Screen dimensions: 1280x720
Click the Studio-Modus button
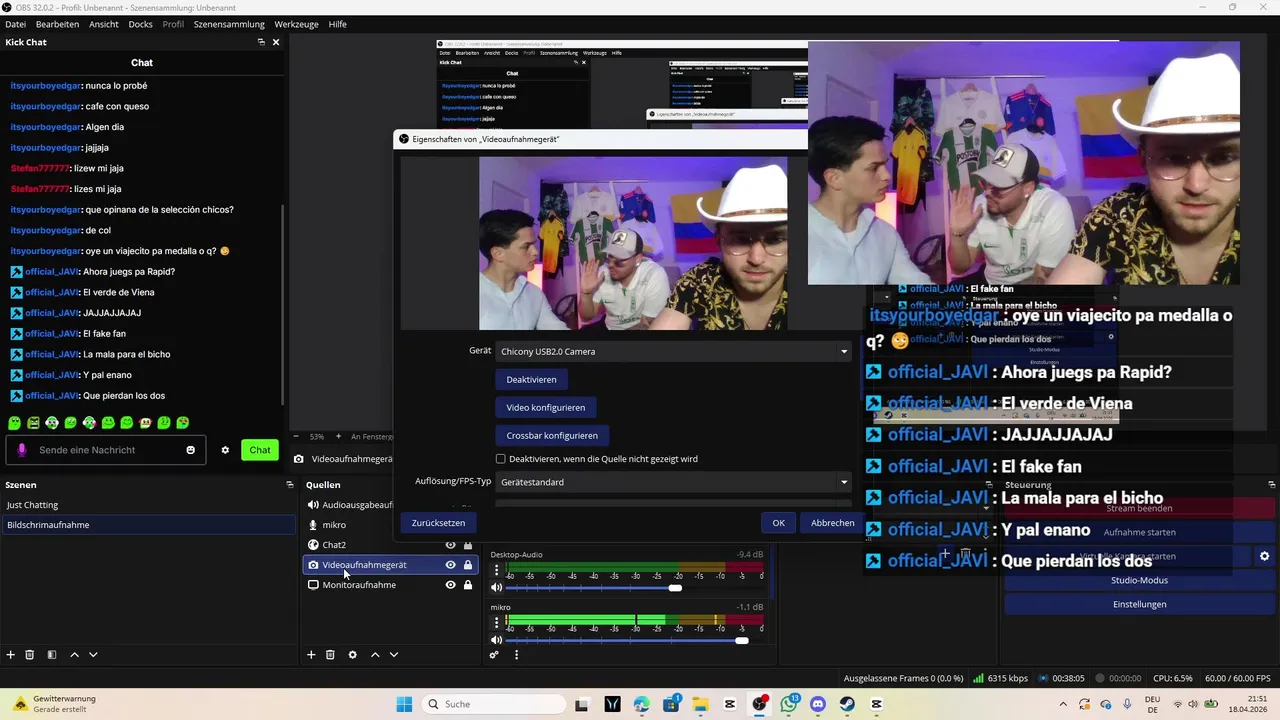pyautogui.click(x=1139, y=580)
